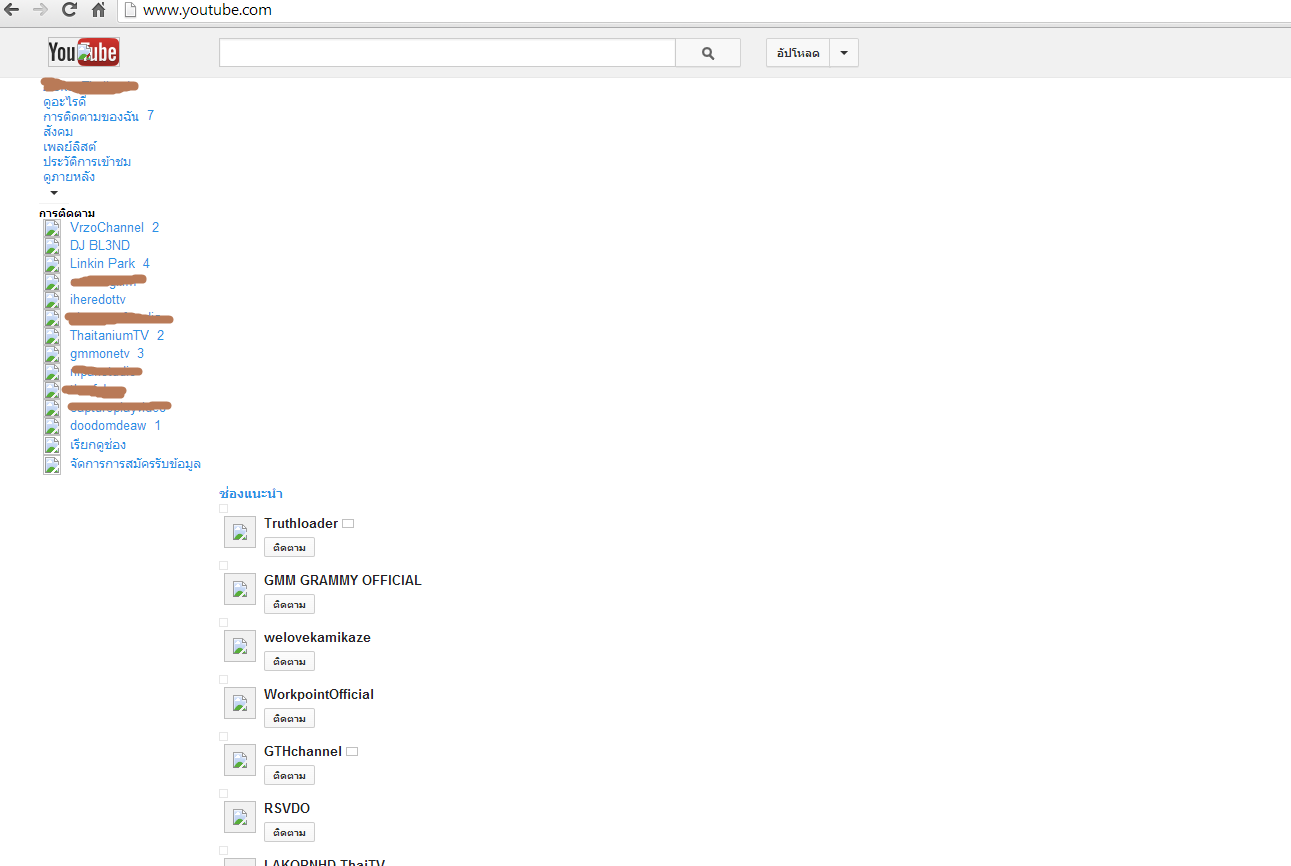Click the icon beside VrzoChannel
The height and width of the screenshot is (866, 1291).
[x=52, y=228]
